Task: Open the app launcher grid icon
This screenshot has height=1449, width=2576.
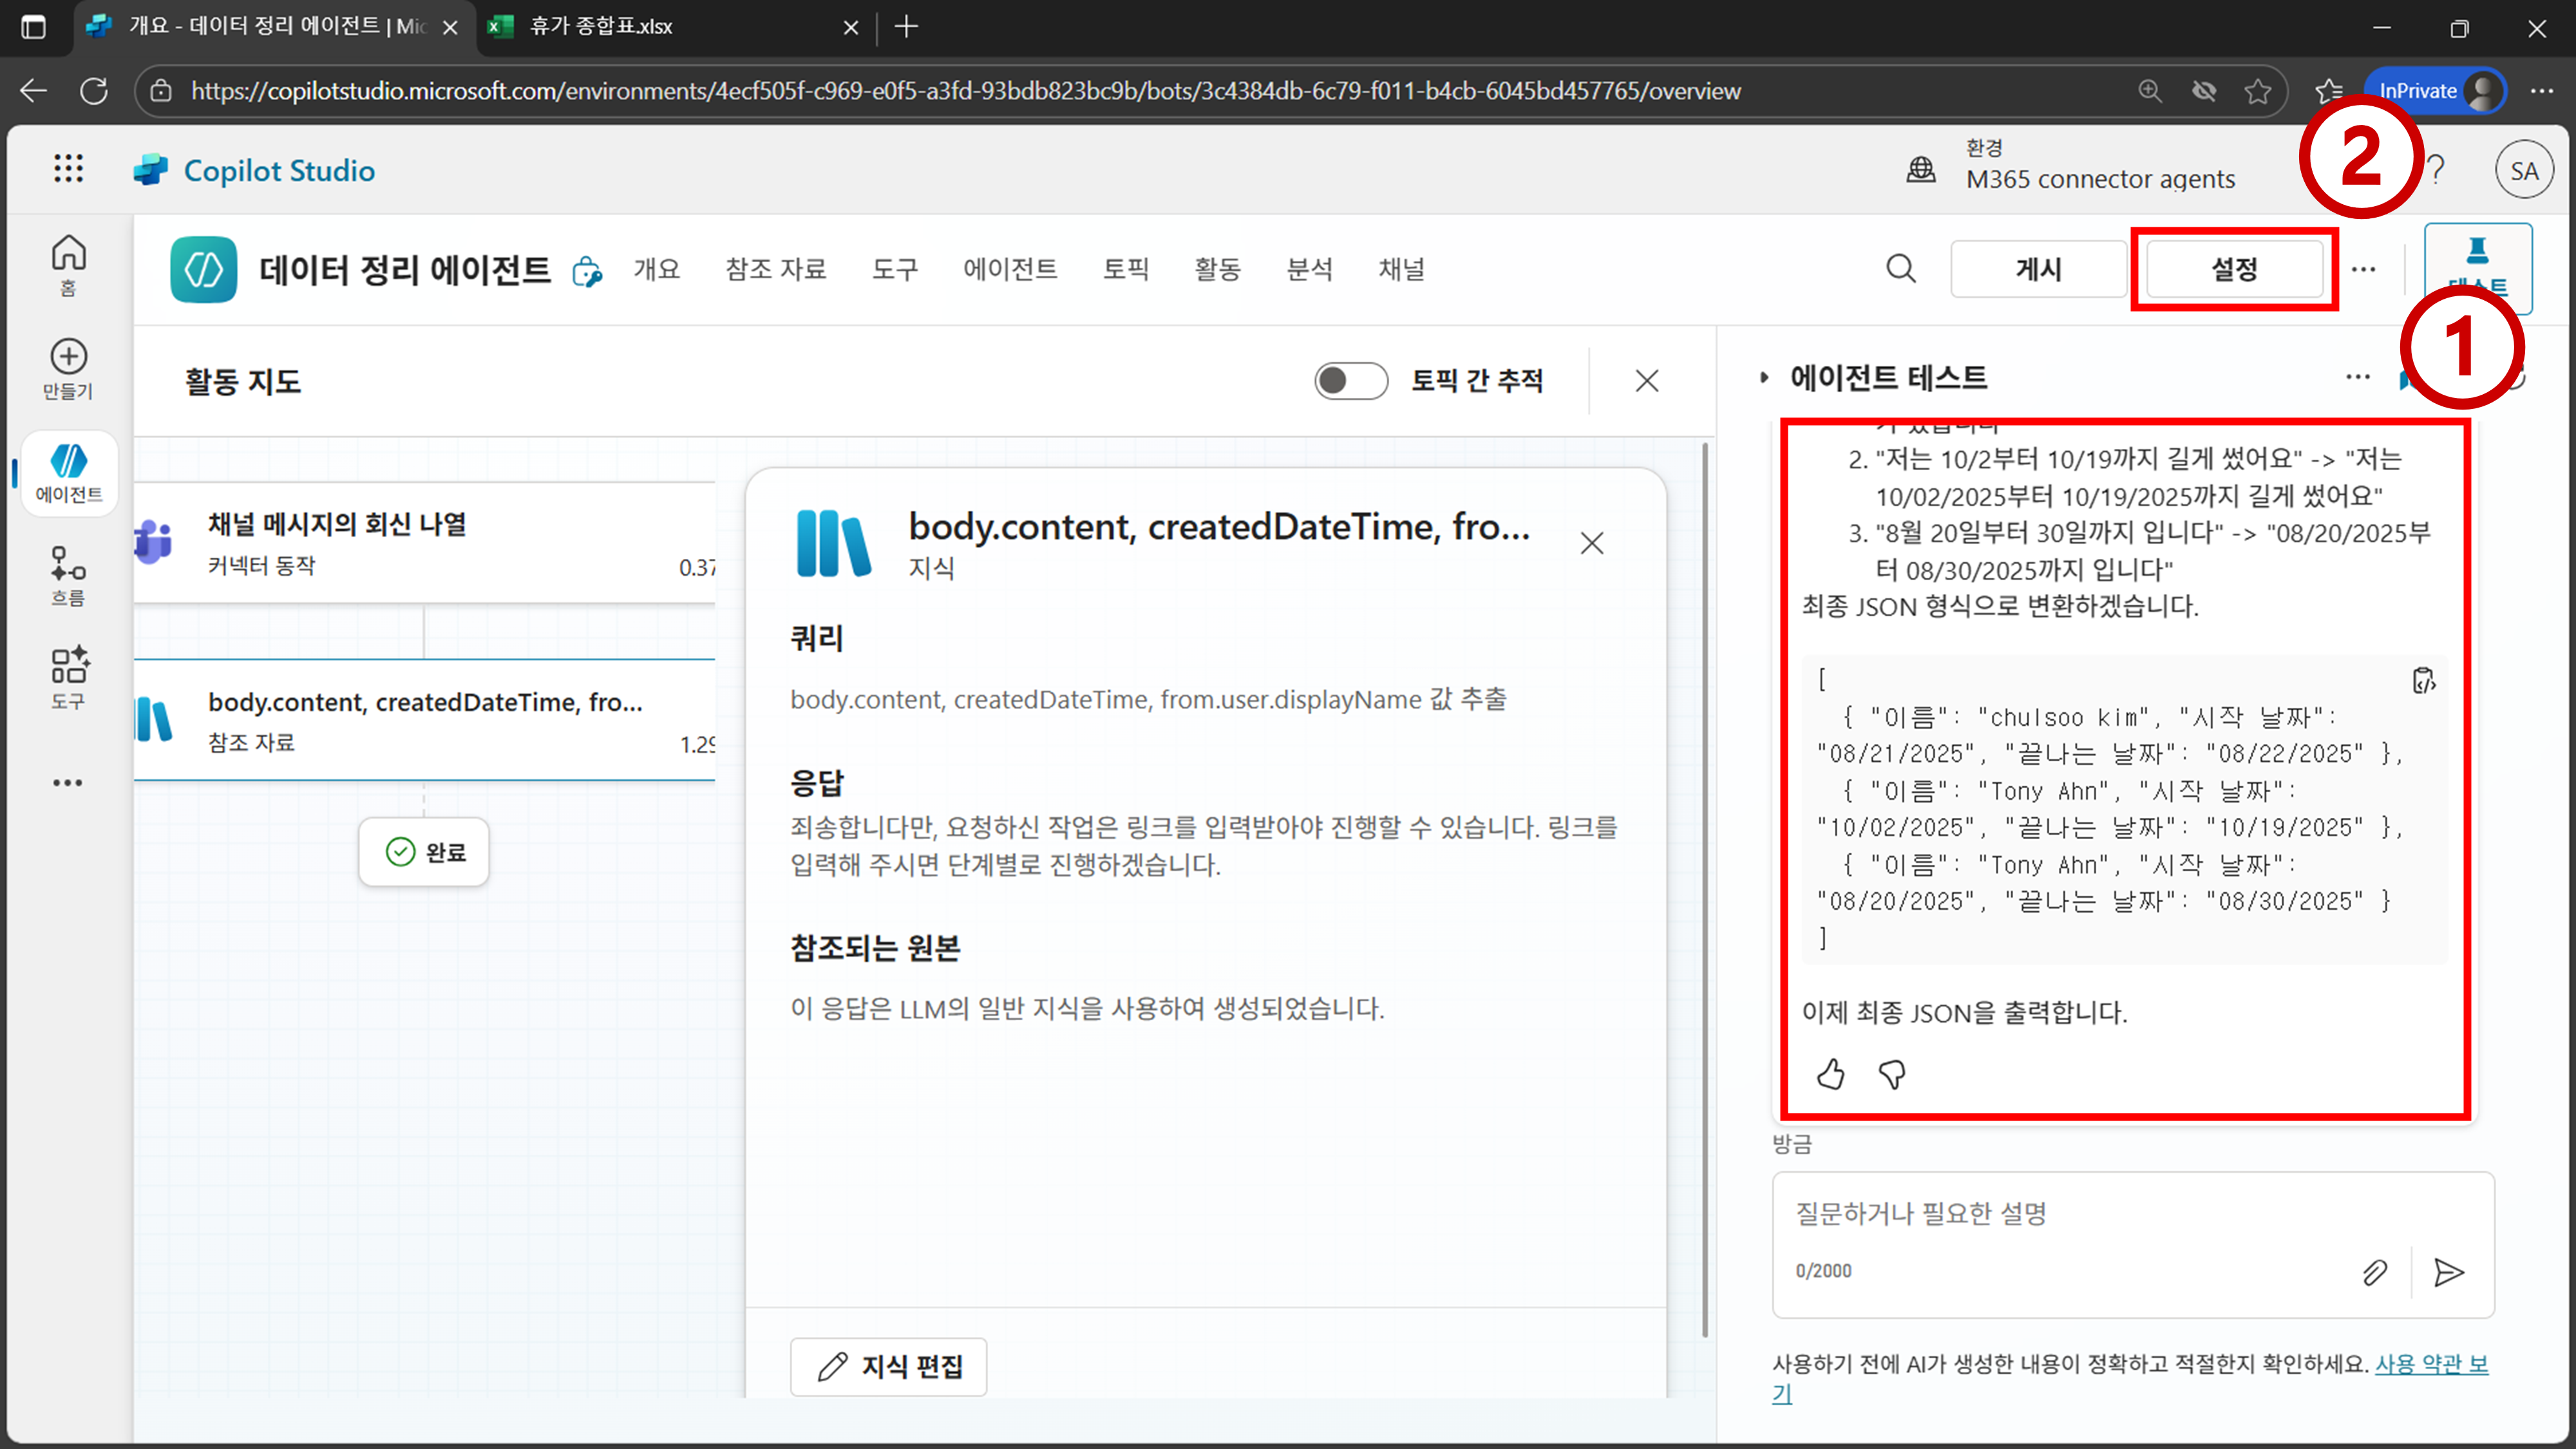Action: (x=68, y=169)
